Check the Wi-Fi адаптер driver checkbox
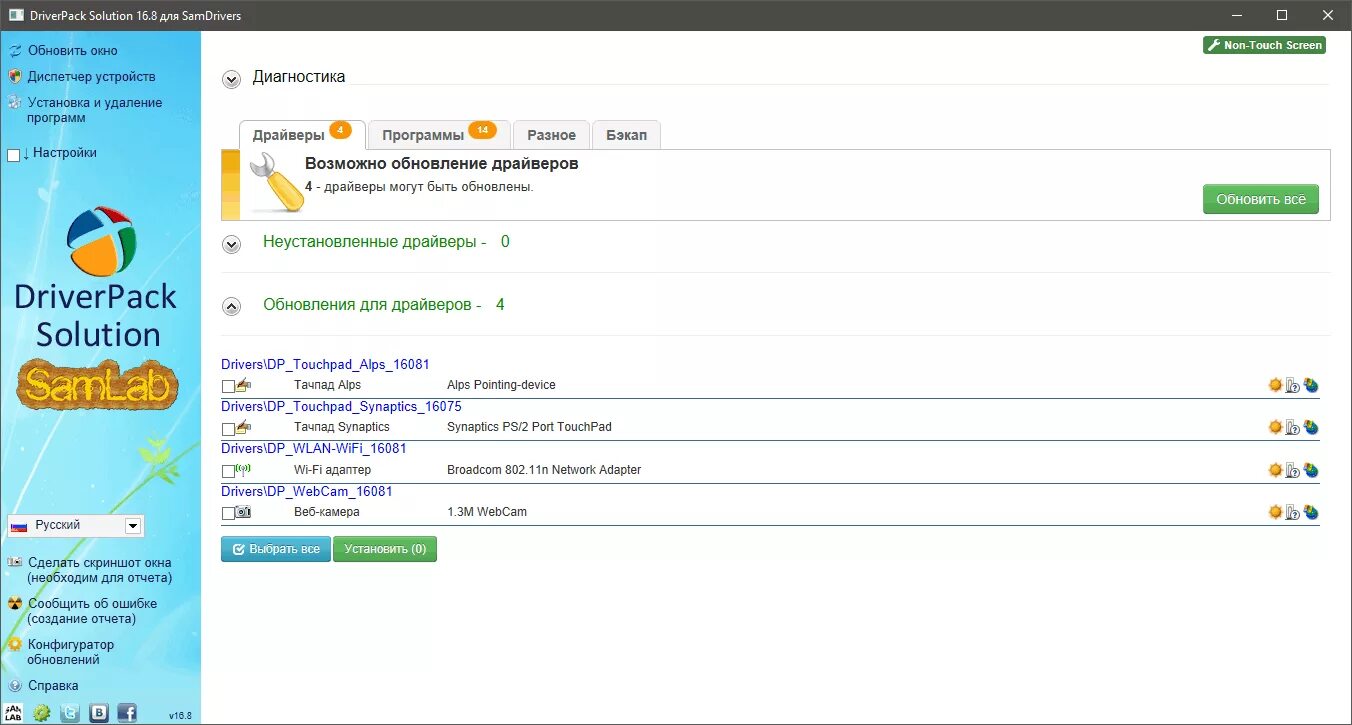This screenshot has height=725, width=1352. (x=228, y=471)
